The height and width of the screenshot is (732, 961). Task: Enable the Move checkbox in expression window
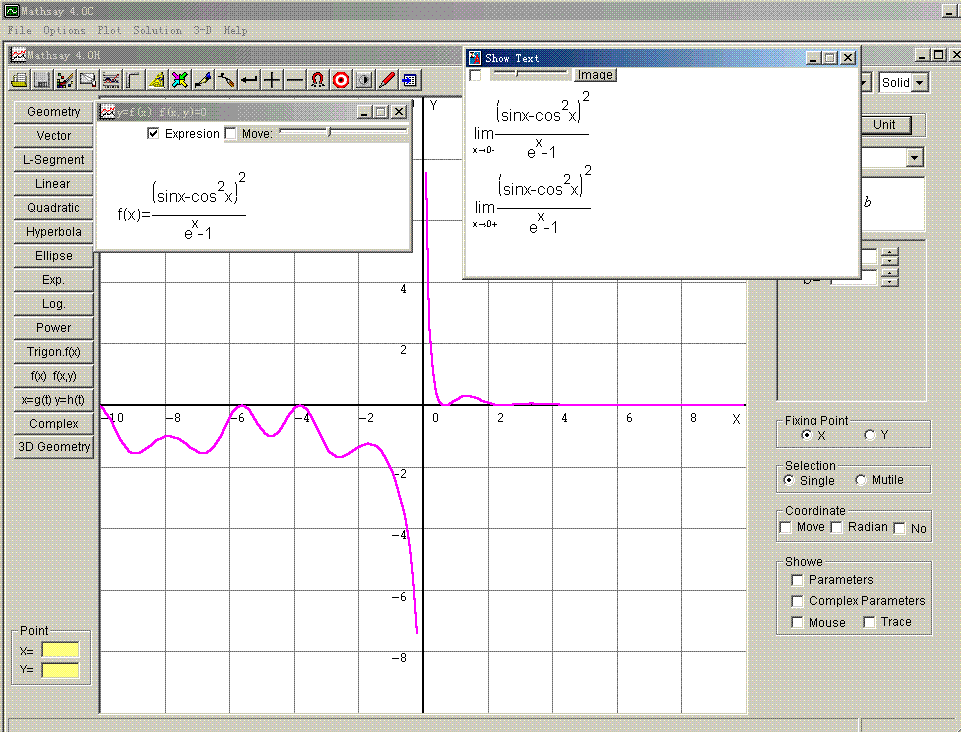(x=230, y=133)
